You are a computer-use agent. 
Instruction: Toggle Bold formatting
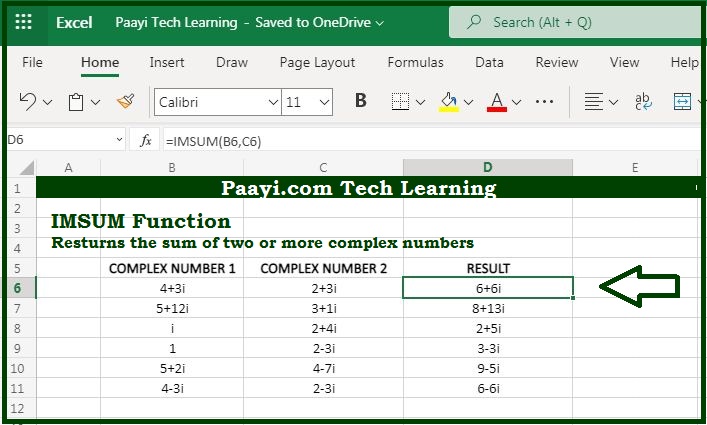(361, 101)
